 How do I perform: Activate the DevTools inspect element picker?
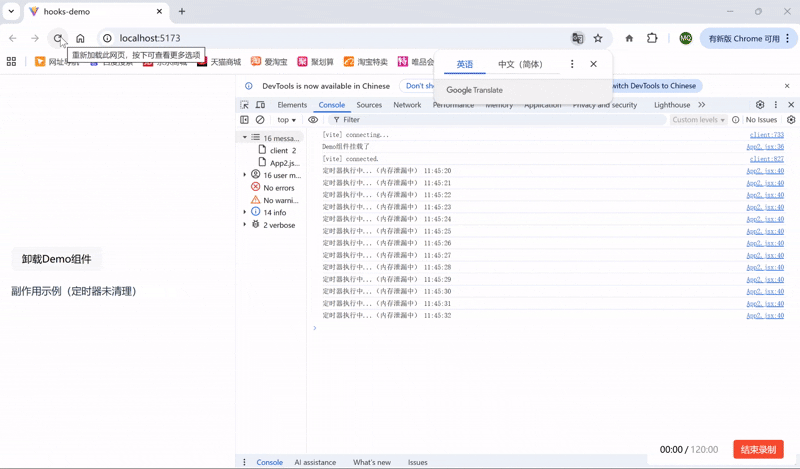coord(244,105)
